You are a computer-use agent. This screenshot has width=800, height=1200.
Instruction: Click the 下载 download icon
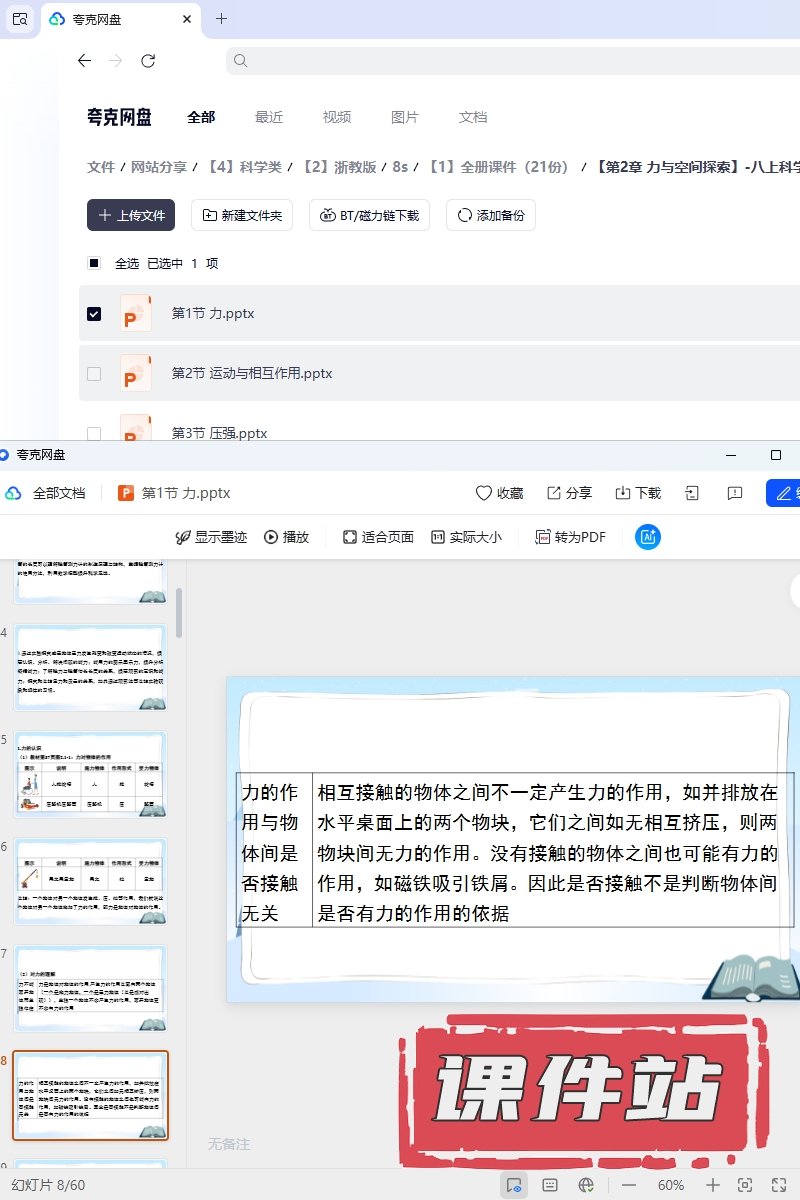click(x=623, y=493)
